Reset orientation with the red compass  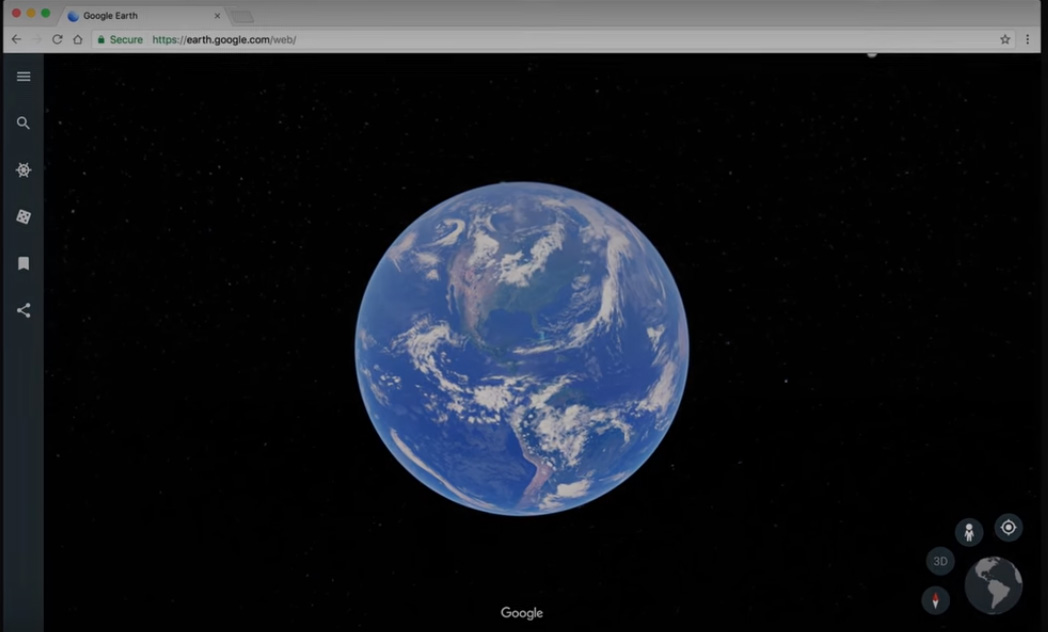click(935, 600)
